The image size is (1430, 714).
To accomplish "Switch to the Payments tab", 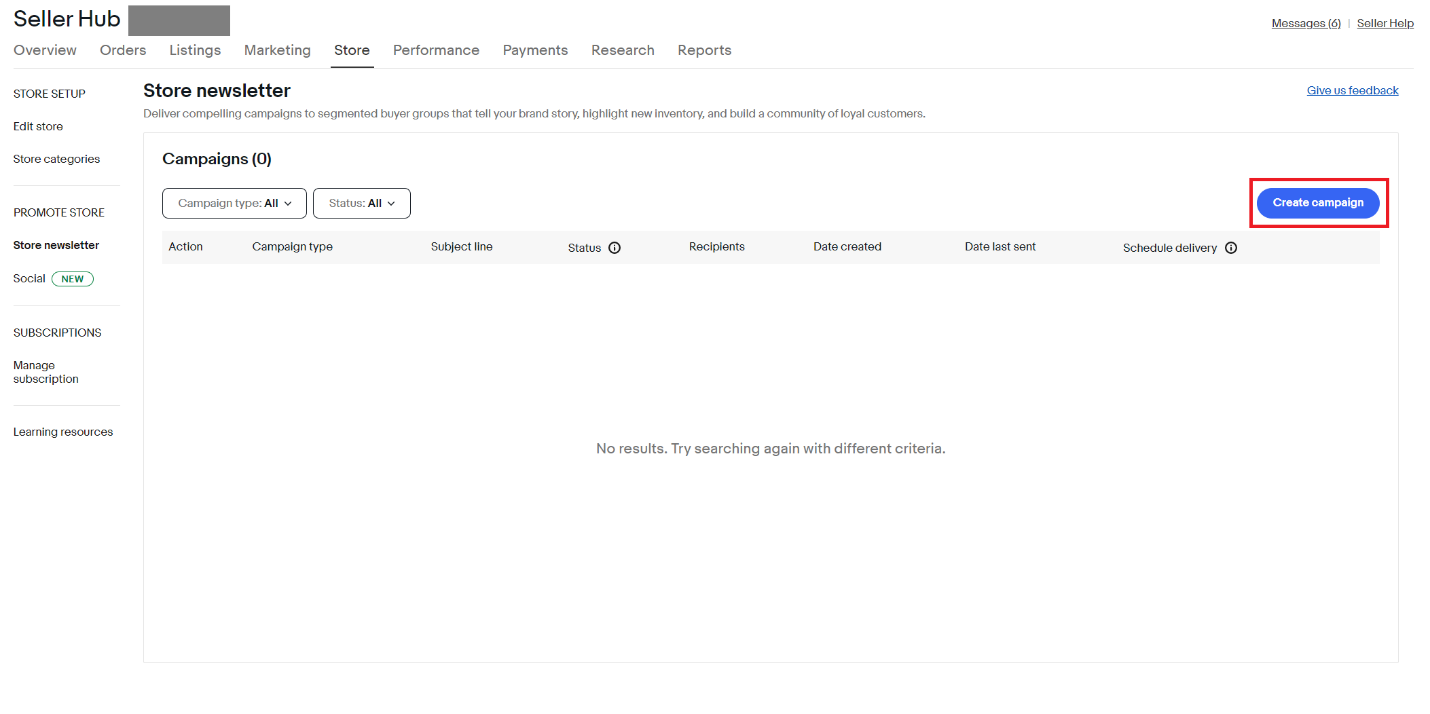I will (x=535, y=50).
